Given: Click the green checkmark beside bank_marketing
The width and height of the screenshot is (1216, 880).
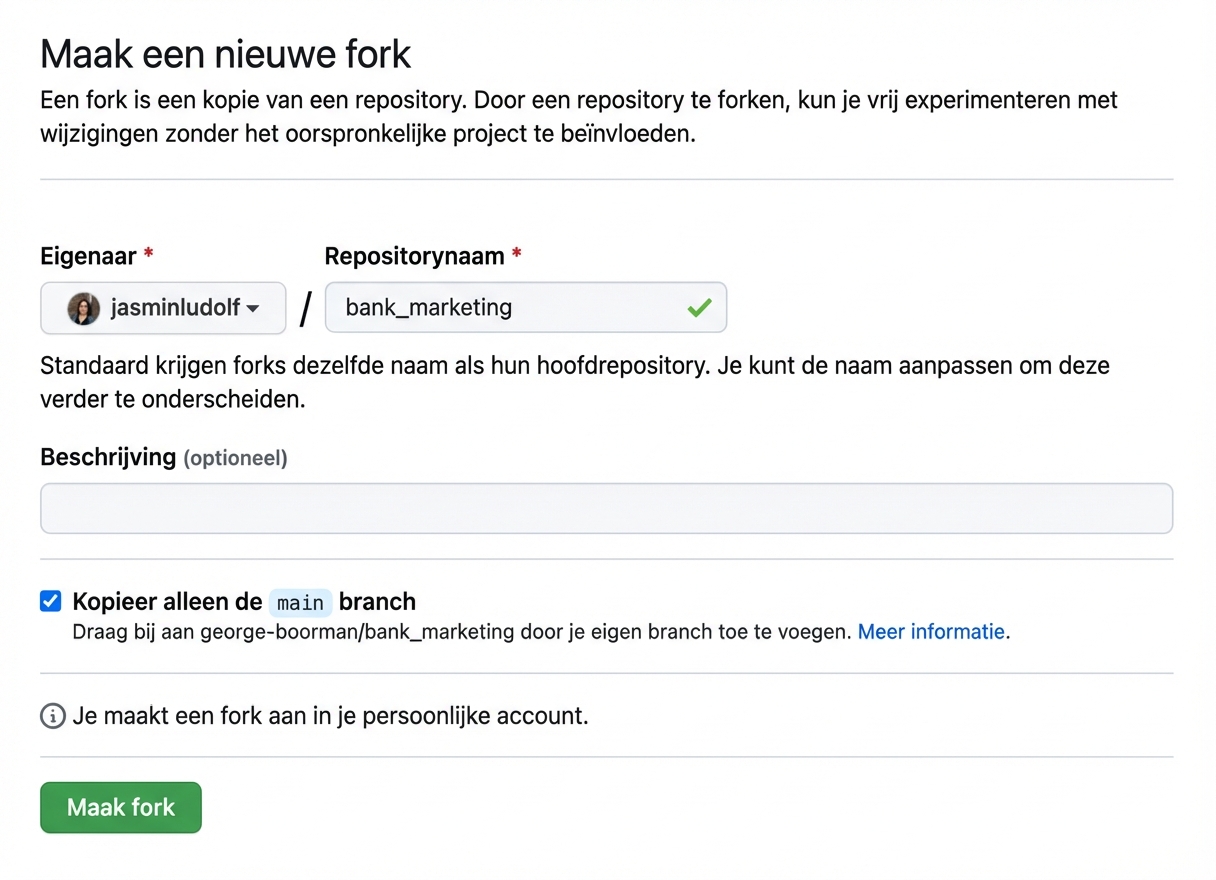Looking at the screenshot, I should pyautogui.click(x=699, y=308).
